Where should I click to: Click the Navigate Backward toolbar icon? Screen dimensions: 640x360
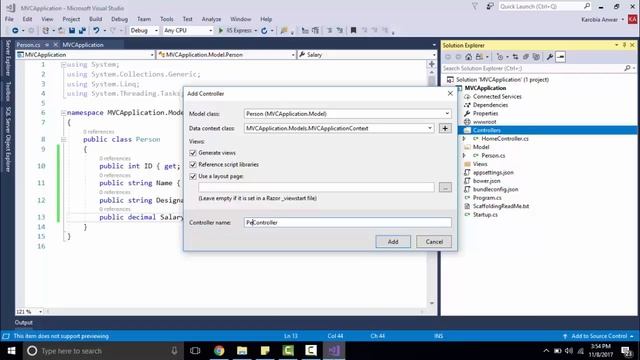click(15, 31)
